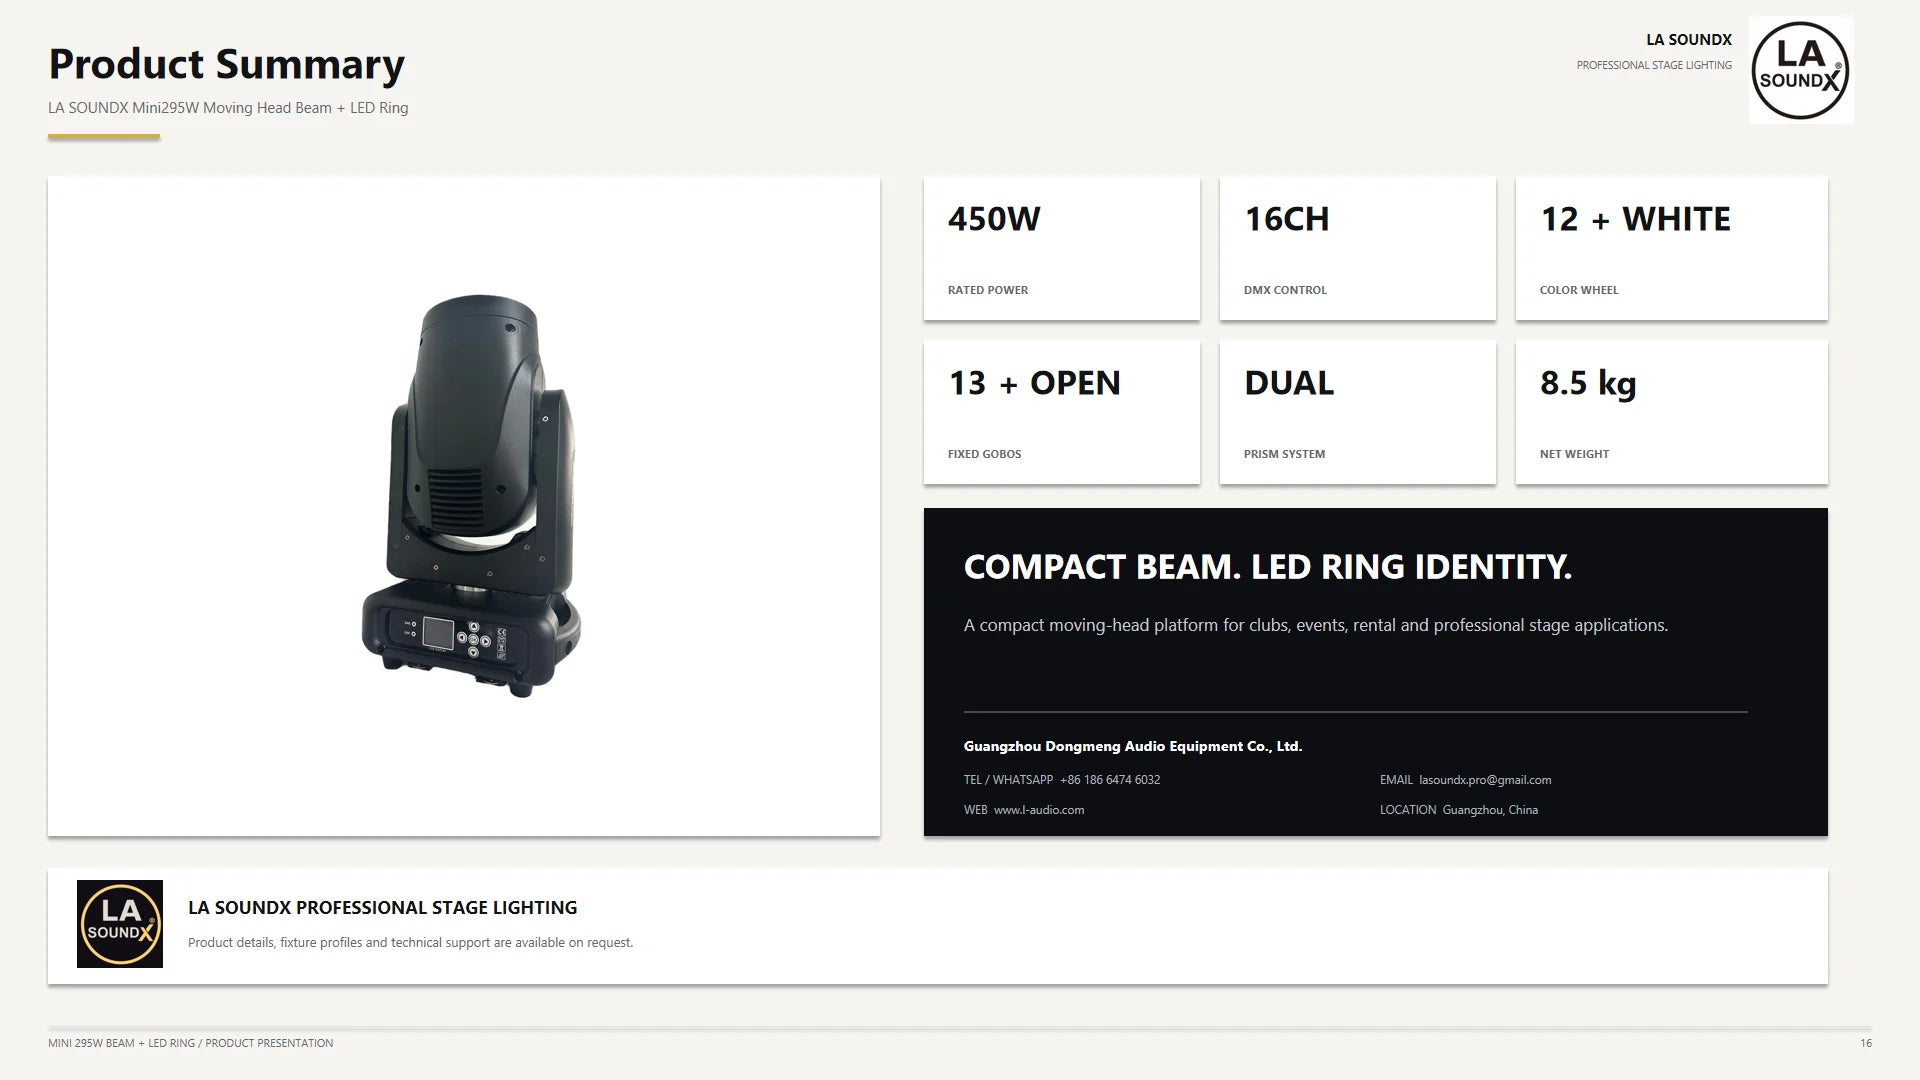1920x1080 pixels.
Task: Click the 13 + OPEN fixed gobos card
Action: (1062, 413)
